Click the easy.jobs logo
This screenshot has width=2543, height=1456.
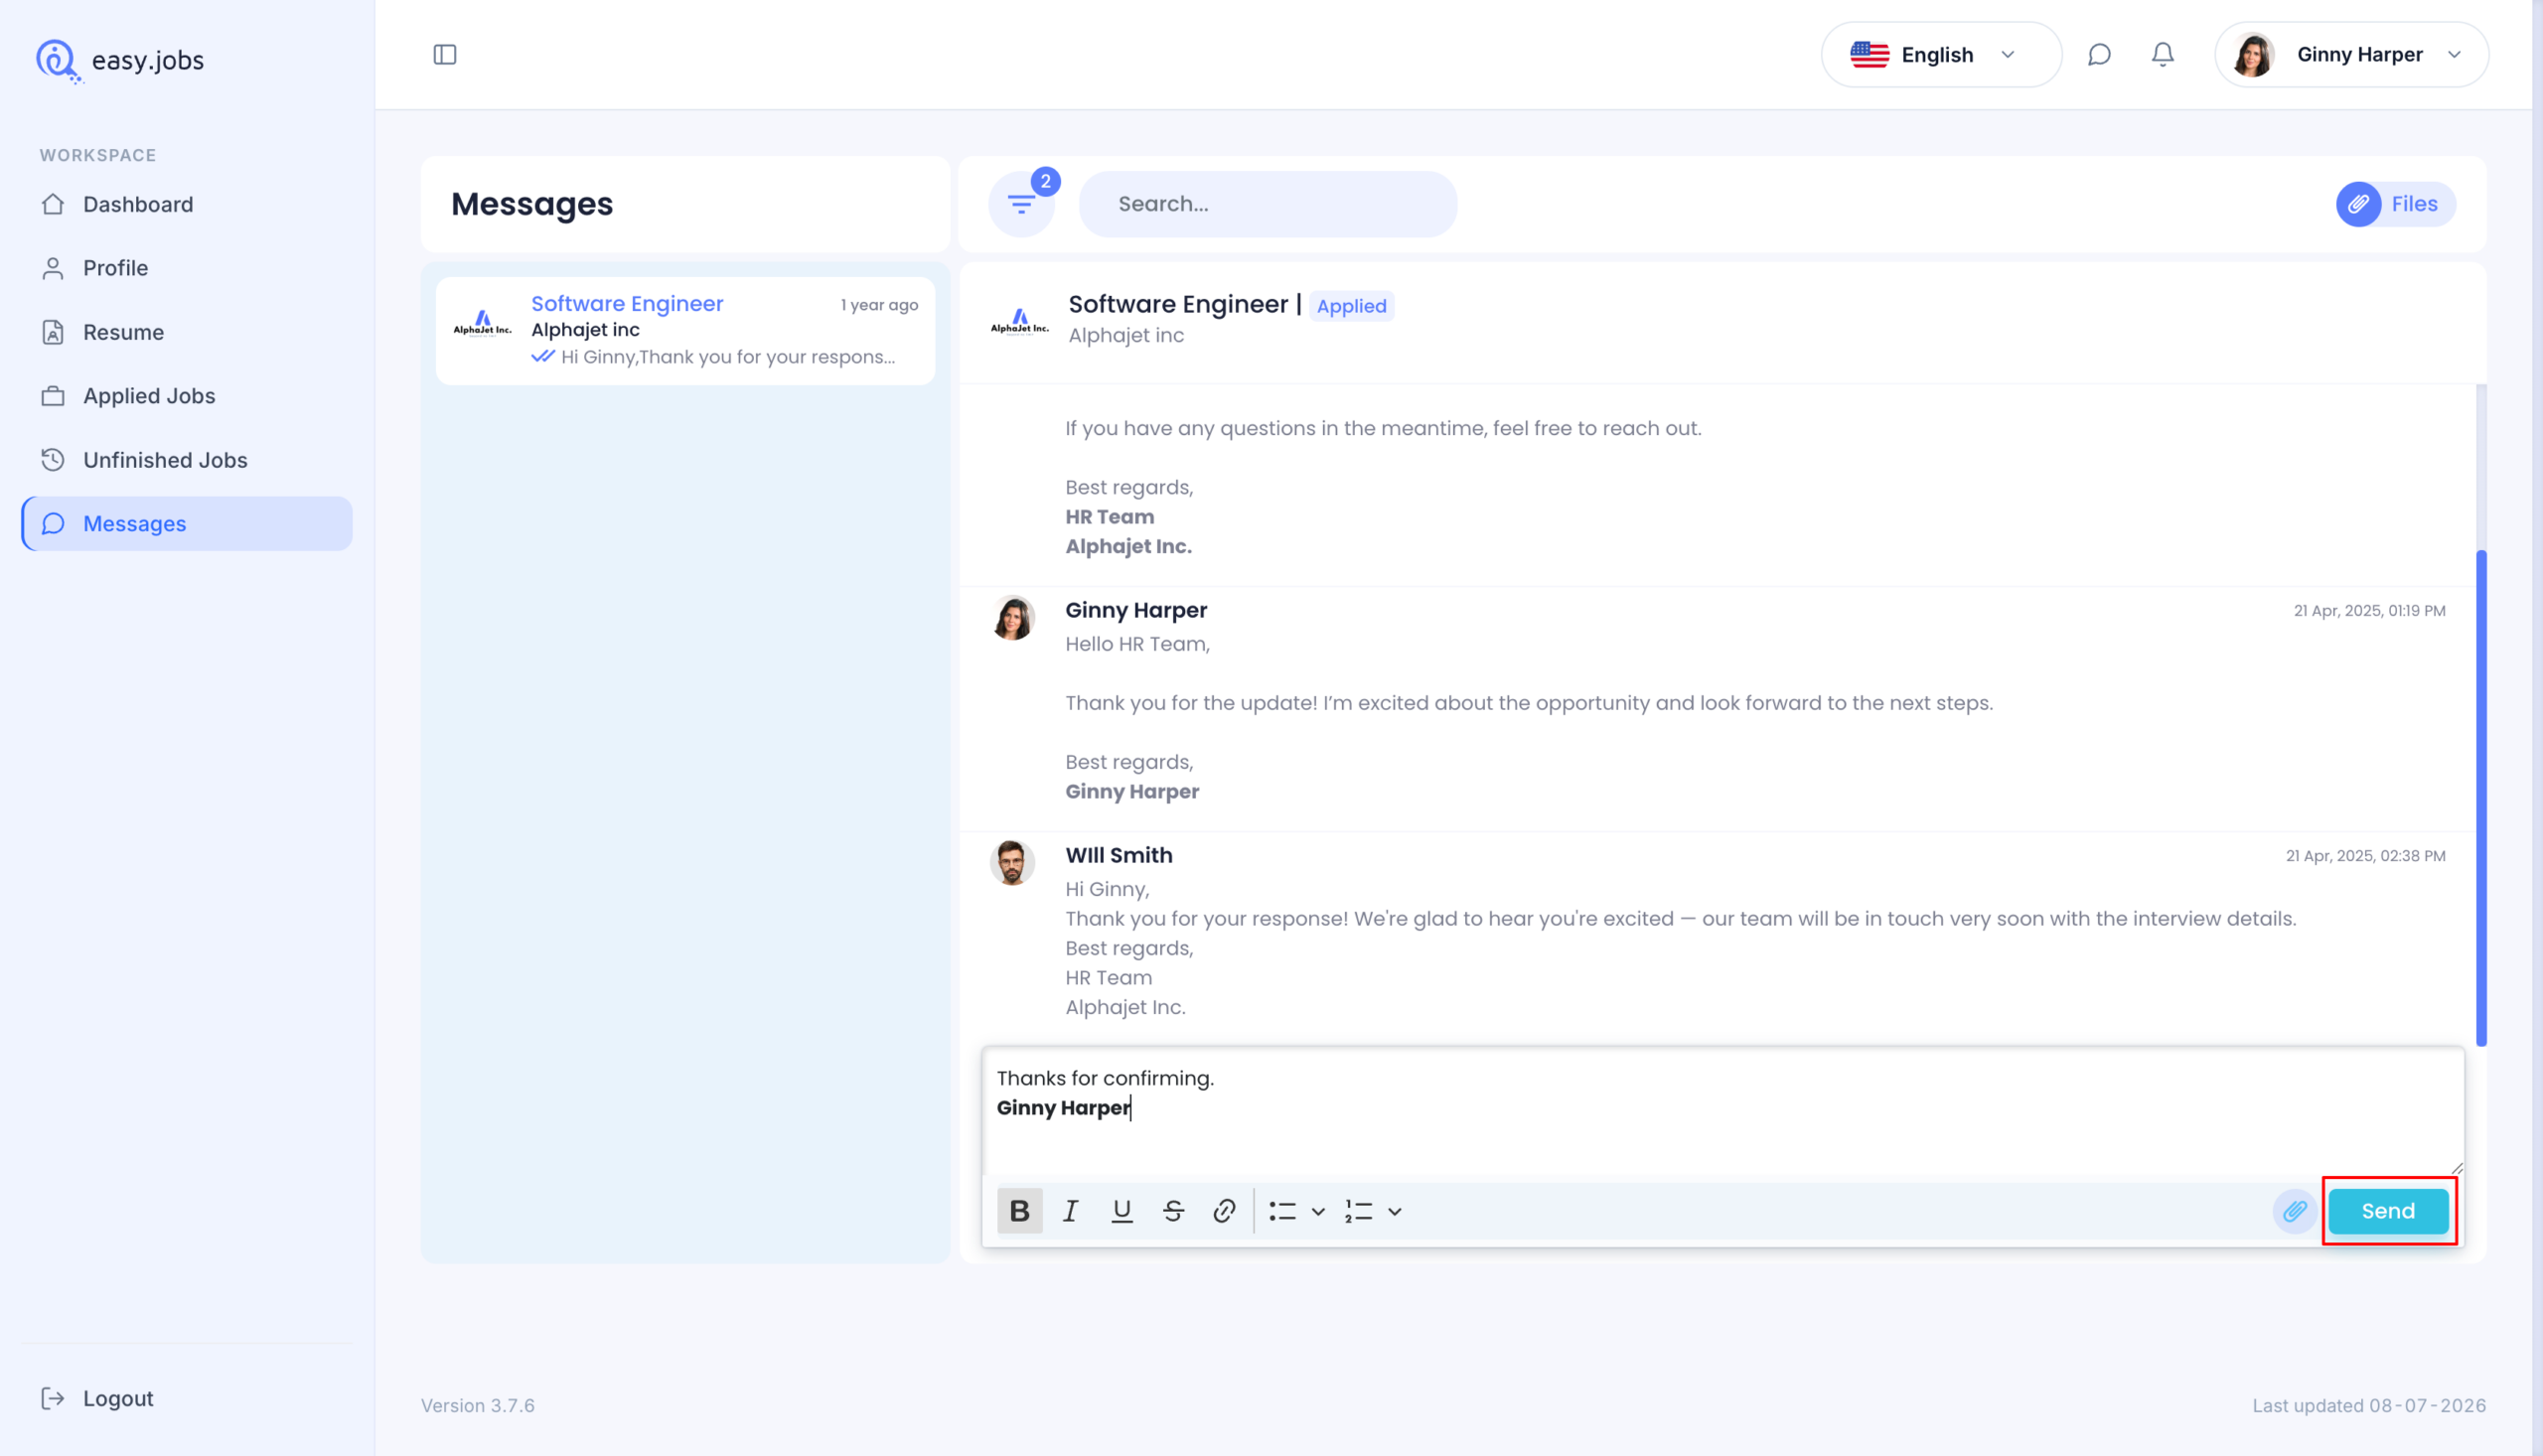[120, 60]
